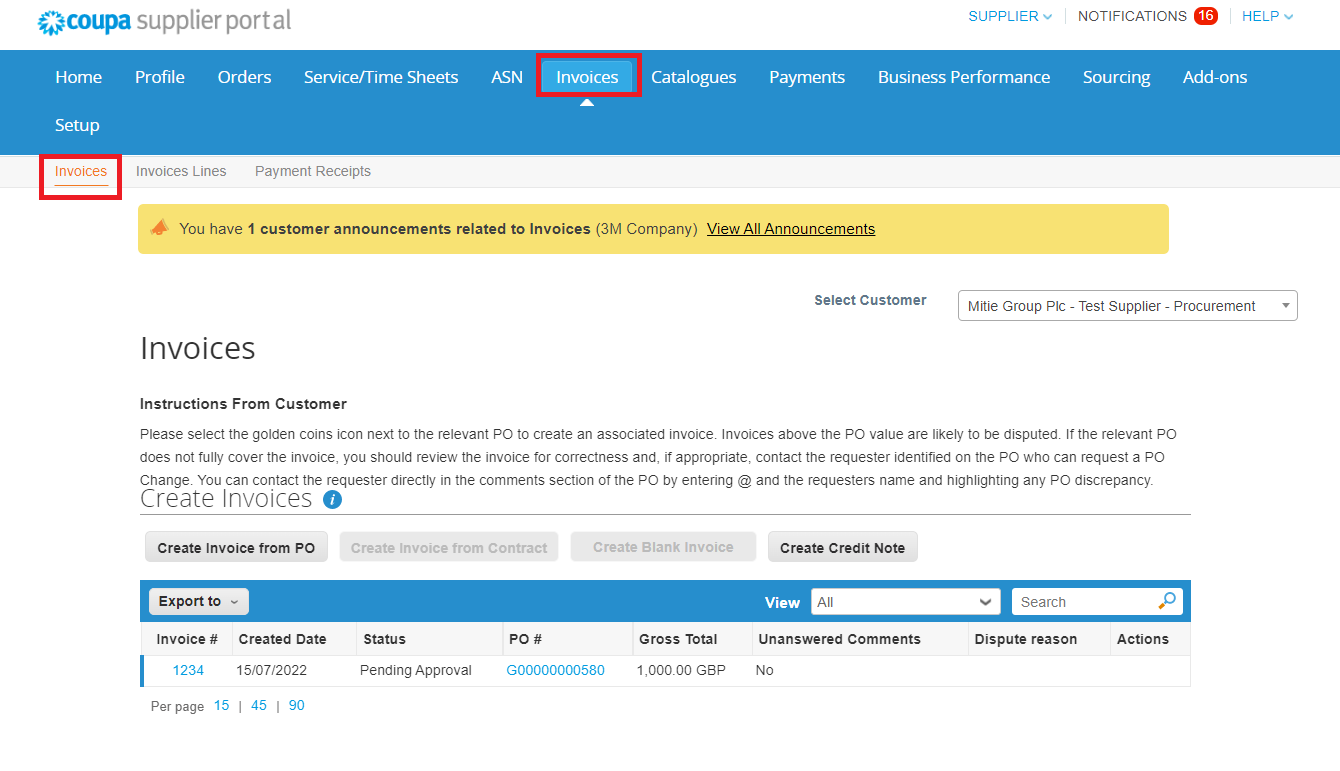Click the magnifier search icon
1340x771 pixels.
coord(1167,601)
